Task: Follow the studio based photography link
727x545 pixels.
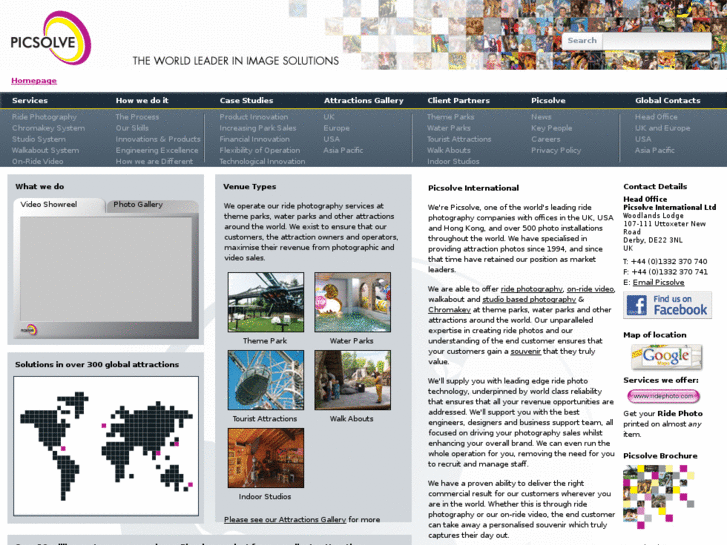Action: tap(529, 300)
